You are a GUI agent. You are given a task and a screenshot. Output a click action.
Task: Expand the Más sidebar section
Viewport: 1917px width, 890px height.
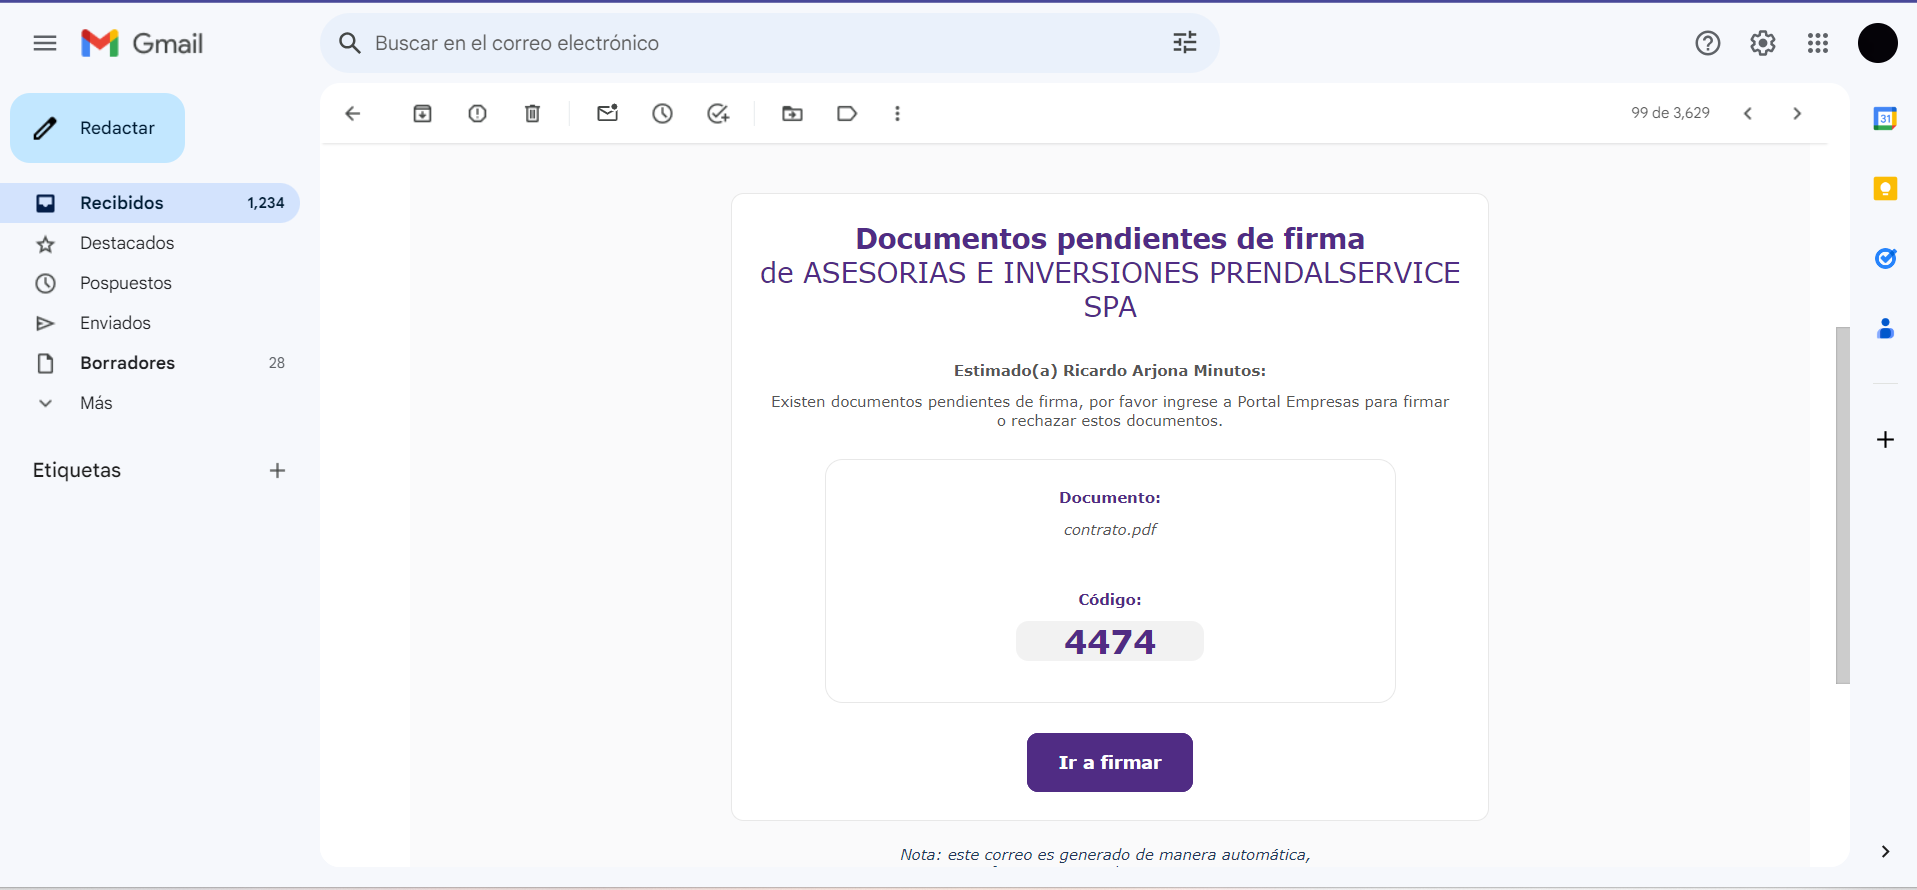coord(96,403)
